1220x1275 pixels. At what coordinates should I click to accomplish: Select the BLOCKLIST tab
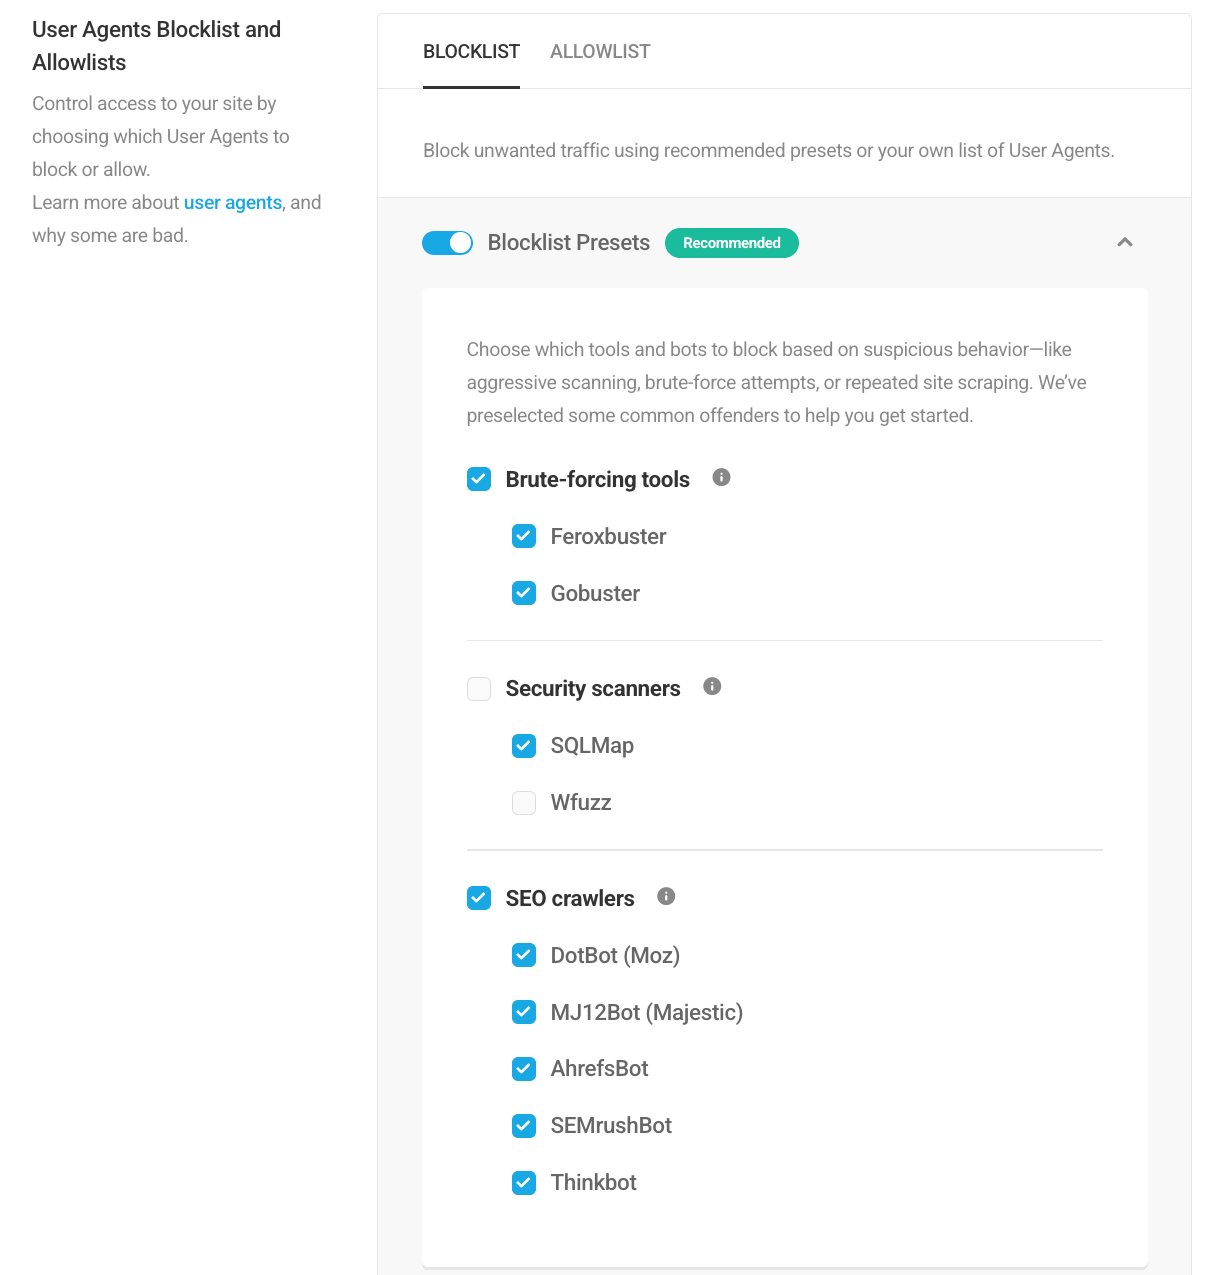471,51
